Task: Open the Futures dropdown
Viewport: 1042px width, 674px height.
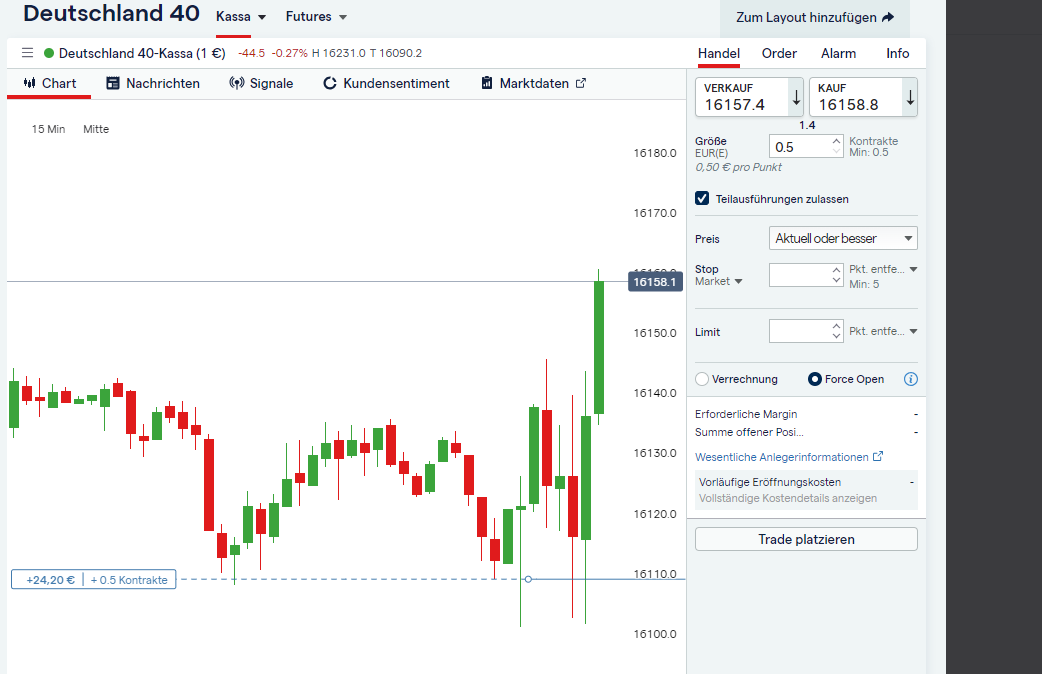Action: (x=316, y=17)
